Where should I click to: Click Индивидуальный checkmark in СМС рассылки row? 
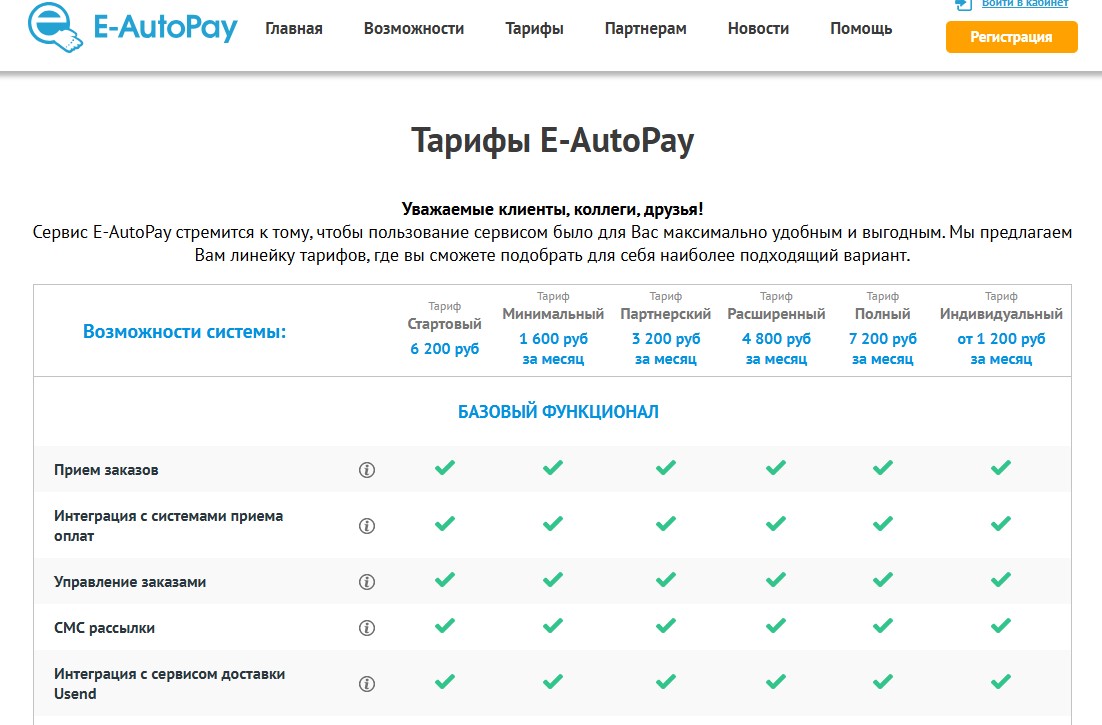(1000, 625)
